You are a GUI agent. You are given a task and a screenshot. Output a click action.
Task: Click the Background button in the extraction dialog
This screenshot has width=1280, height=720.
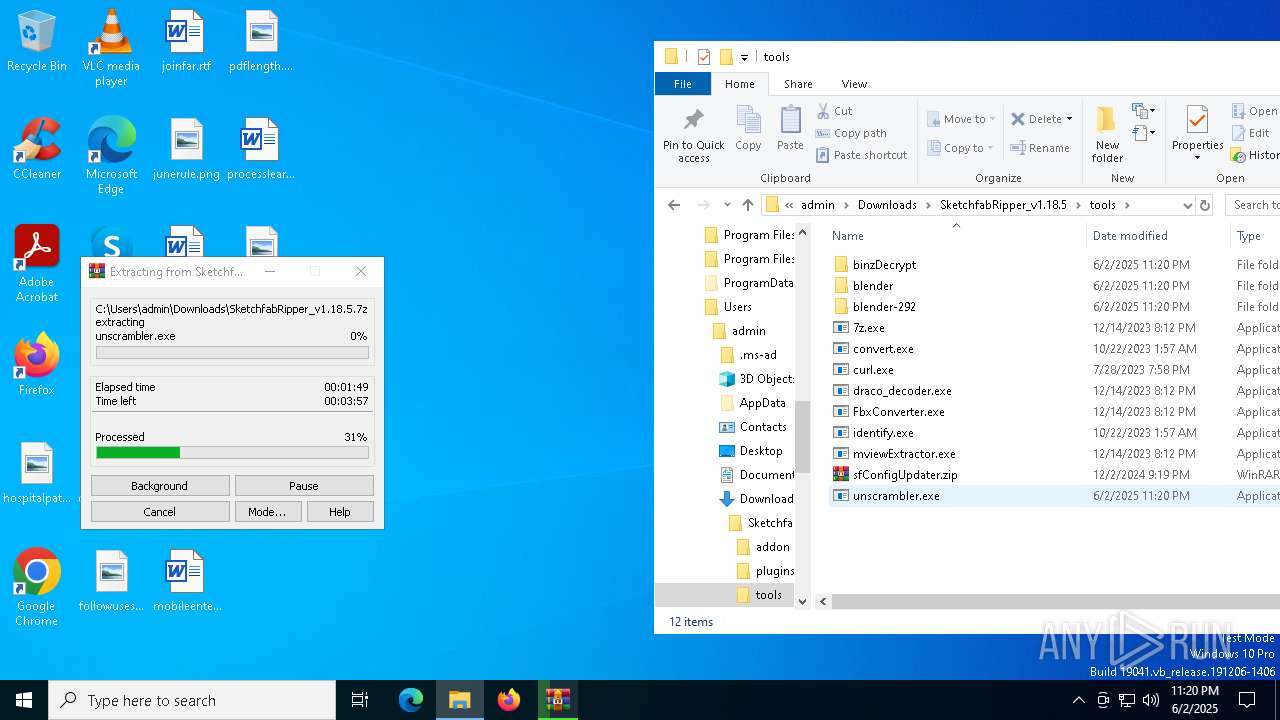[159, 486]
